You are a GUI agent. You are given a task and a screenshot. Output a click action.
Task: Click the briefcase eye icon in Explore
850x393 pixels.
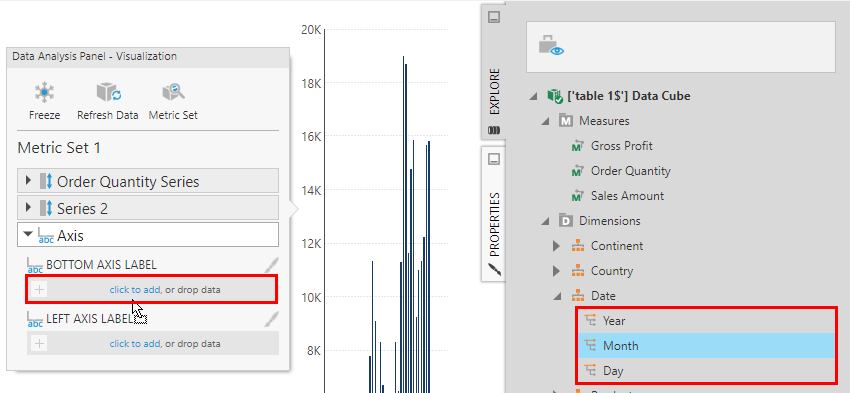click(551, 46)
